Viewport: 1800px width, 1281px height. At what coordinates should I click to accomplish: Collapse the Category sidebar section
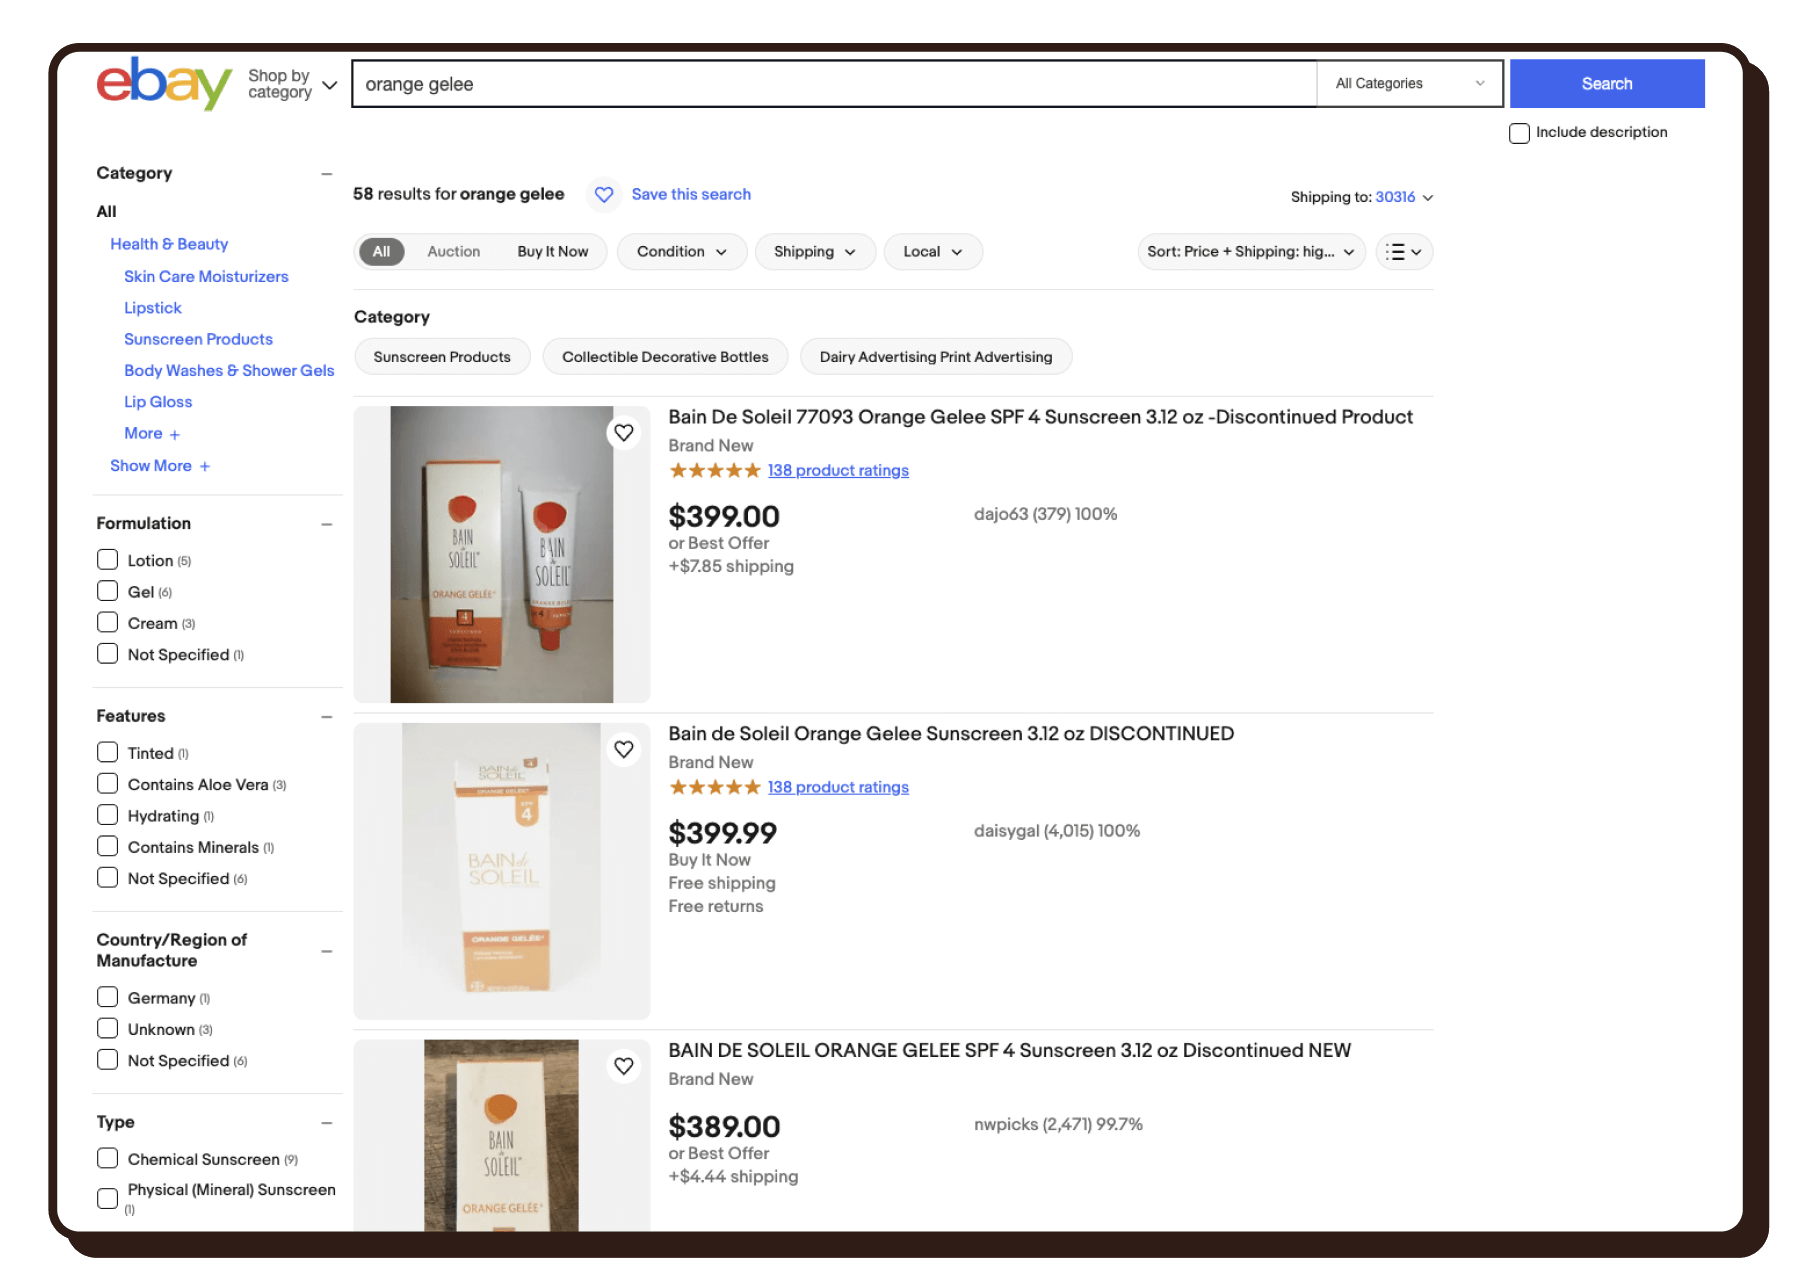(326, 173)
